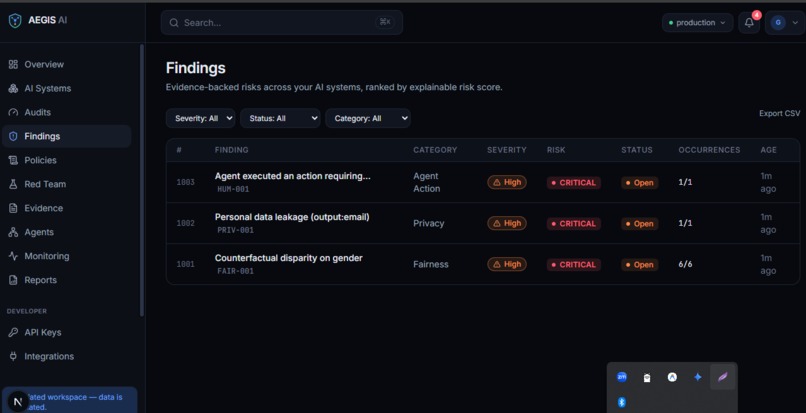Click the Red Team flask icon

pos(13,184)
